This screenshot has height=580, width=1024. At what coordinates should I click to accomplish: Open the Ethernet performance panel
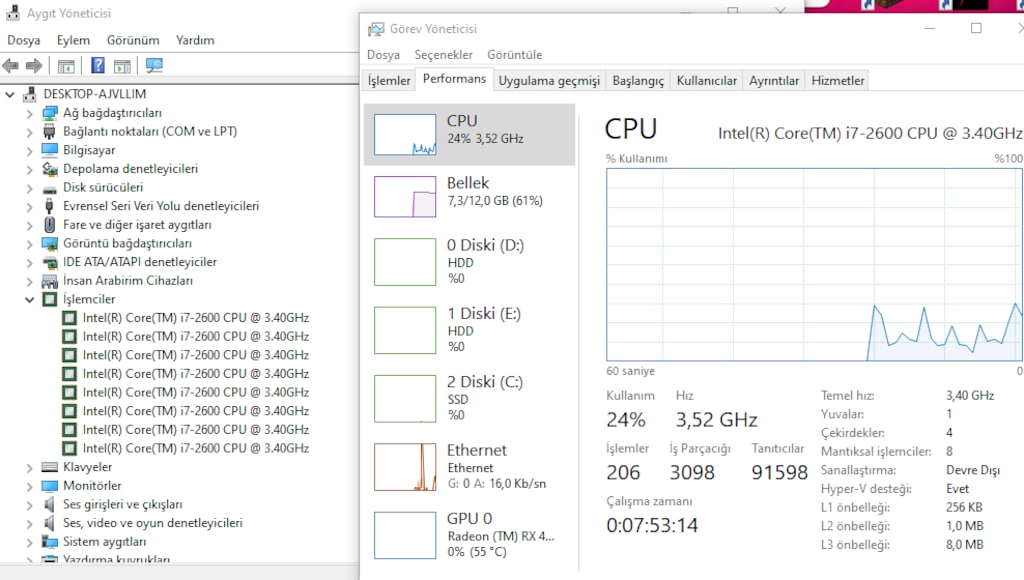click(470, 467)
